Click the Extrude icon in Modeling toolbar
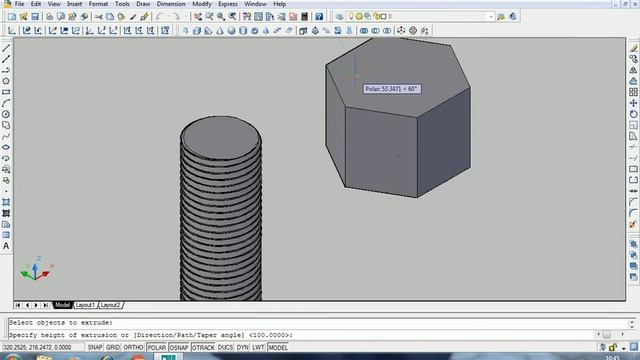The image size is (640, 360). (x=303, y=31)
